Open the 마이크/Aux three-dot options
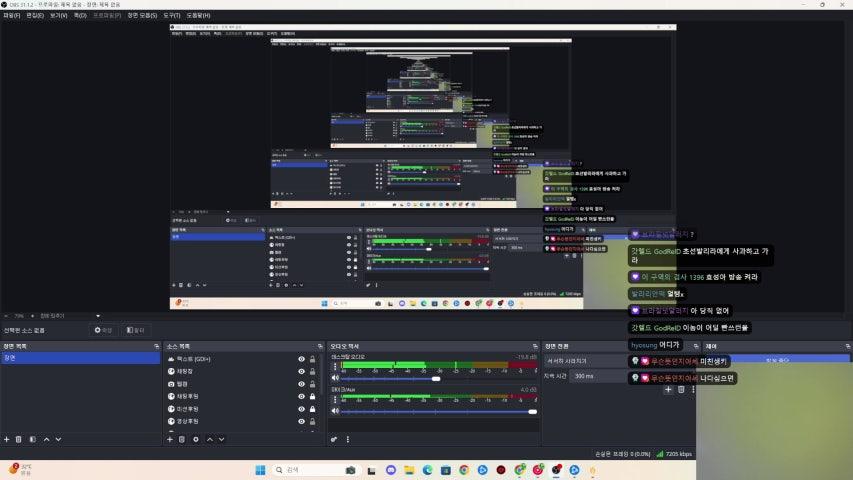 pos(335,399)
